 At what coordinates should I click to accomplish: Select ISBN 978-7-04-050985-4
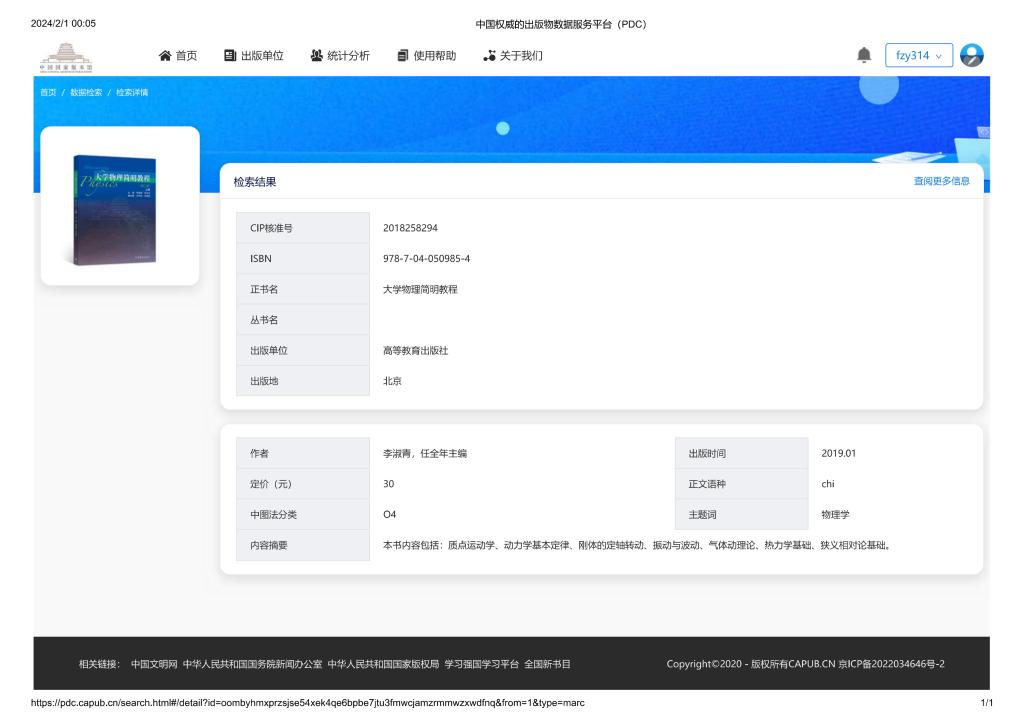pyautogui.click(x=426, y=259)
